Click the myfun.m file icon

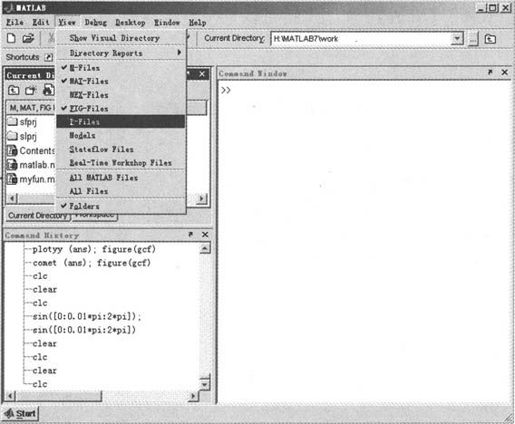tap(12, 179)
